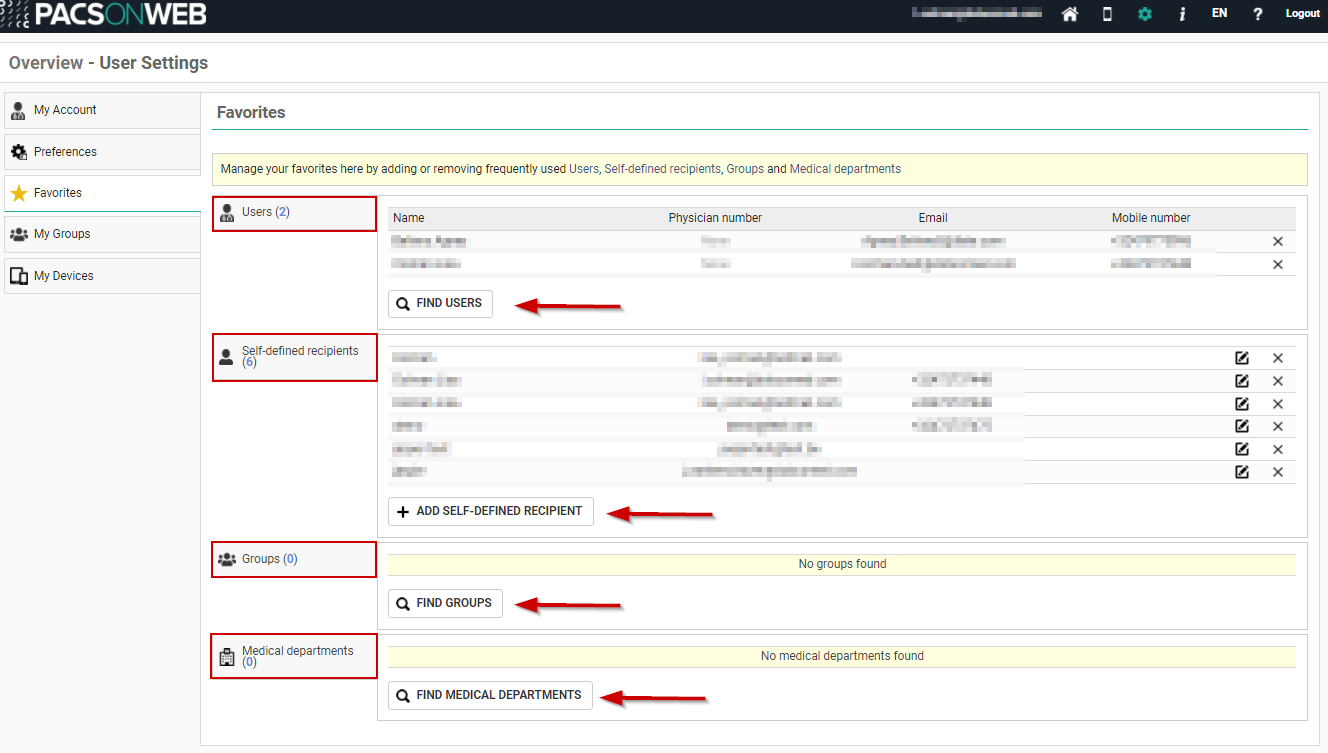Select the Favorites tab

coord(101,193)
